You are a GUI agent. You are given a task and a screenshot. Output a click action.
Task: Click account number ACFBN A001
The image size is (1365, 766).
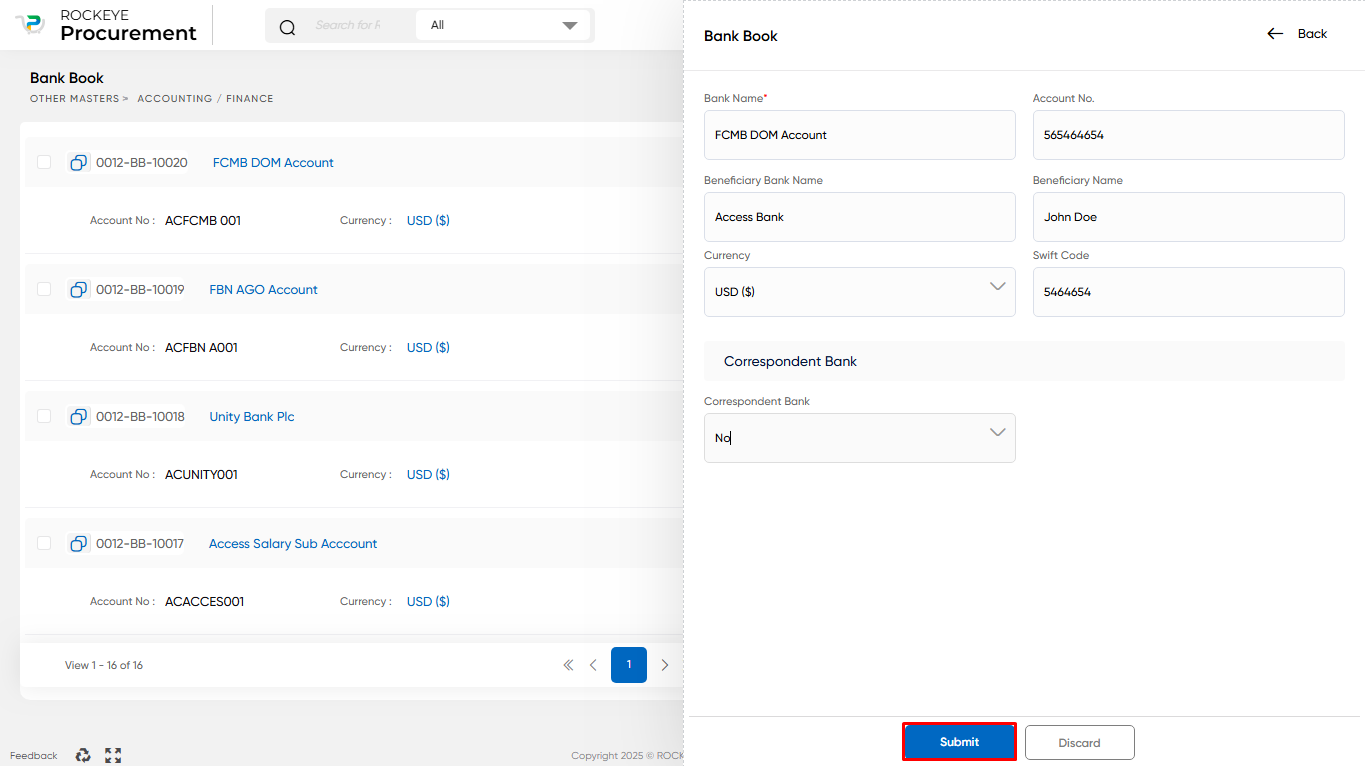(201, 348)
